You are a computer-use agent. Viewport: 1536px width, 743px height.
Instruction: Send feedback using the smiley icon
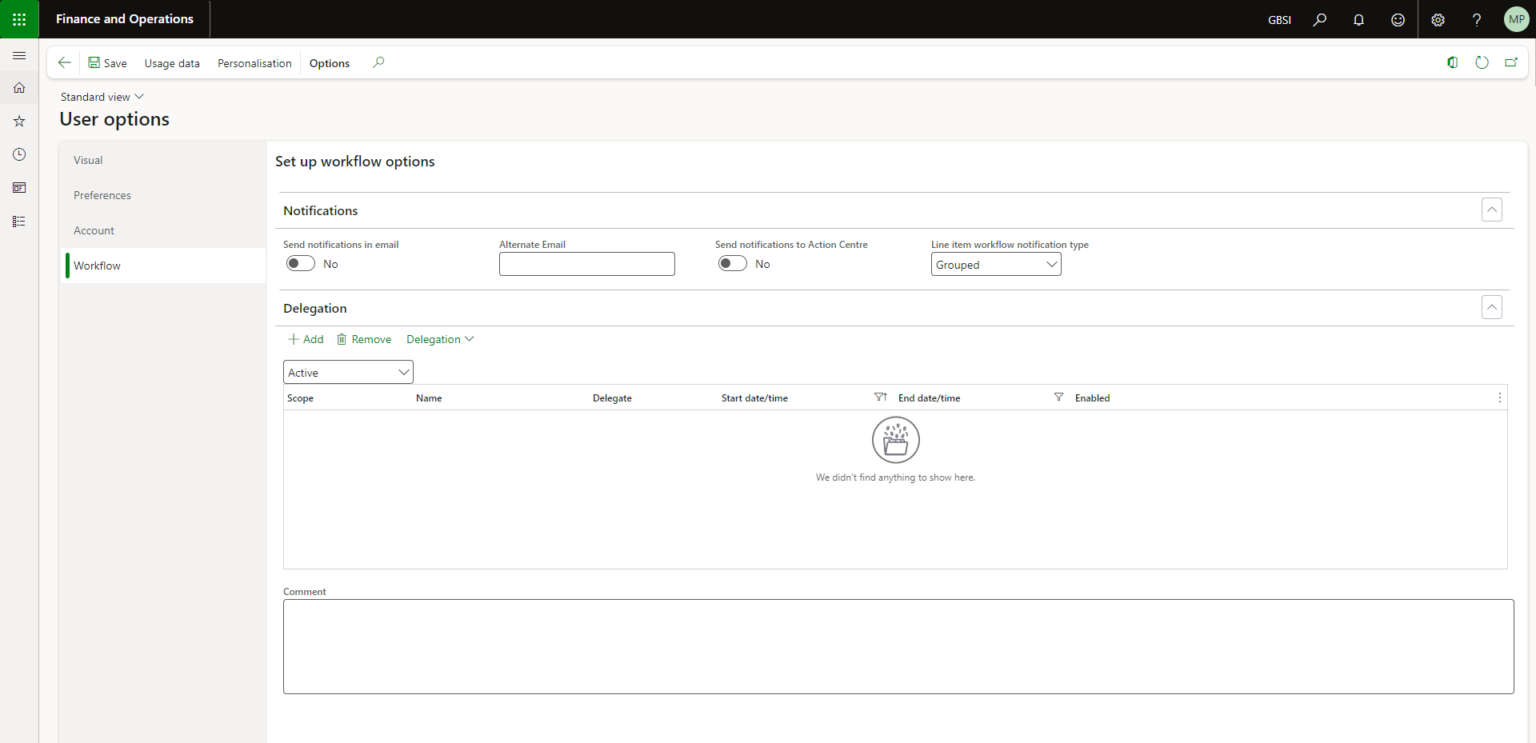pyautogui.click(x=1397, y=19)
